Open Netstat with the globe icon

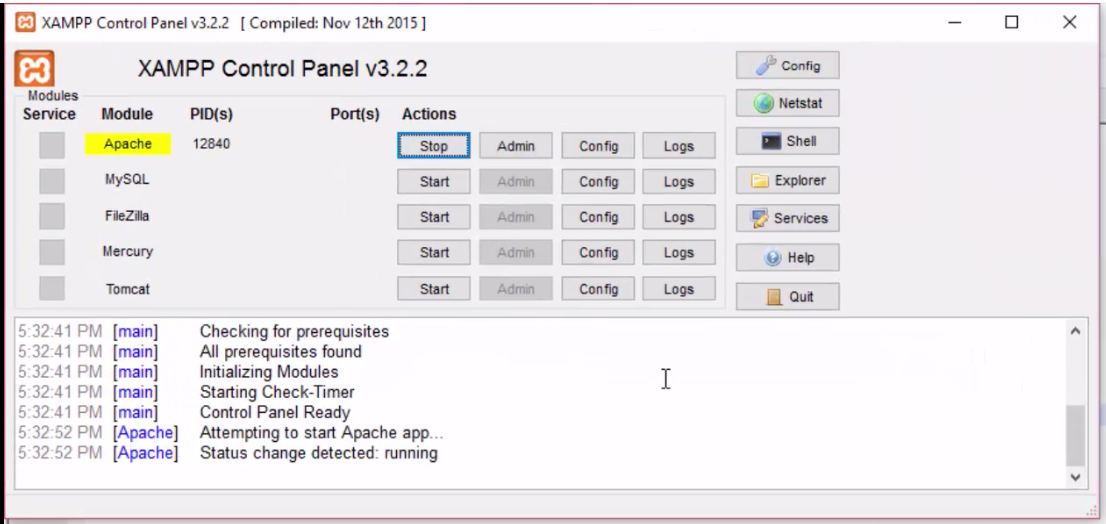(x=787, y=103)
